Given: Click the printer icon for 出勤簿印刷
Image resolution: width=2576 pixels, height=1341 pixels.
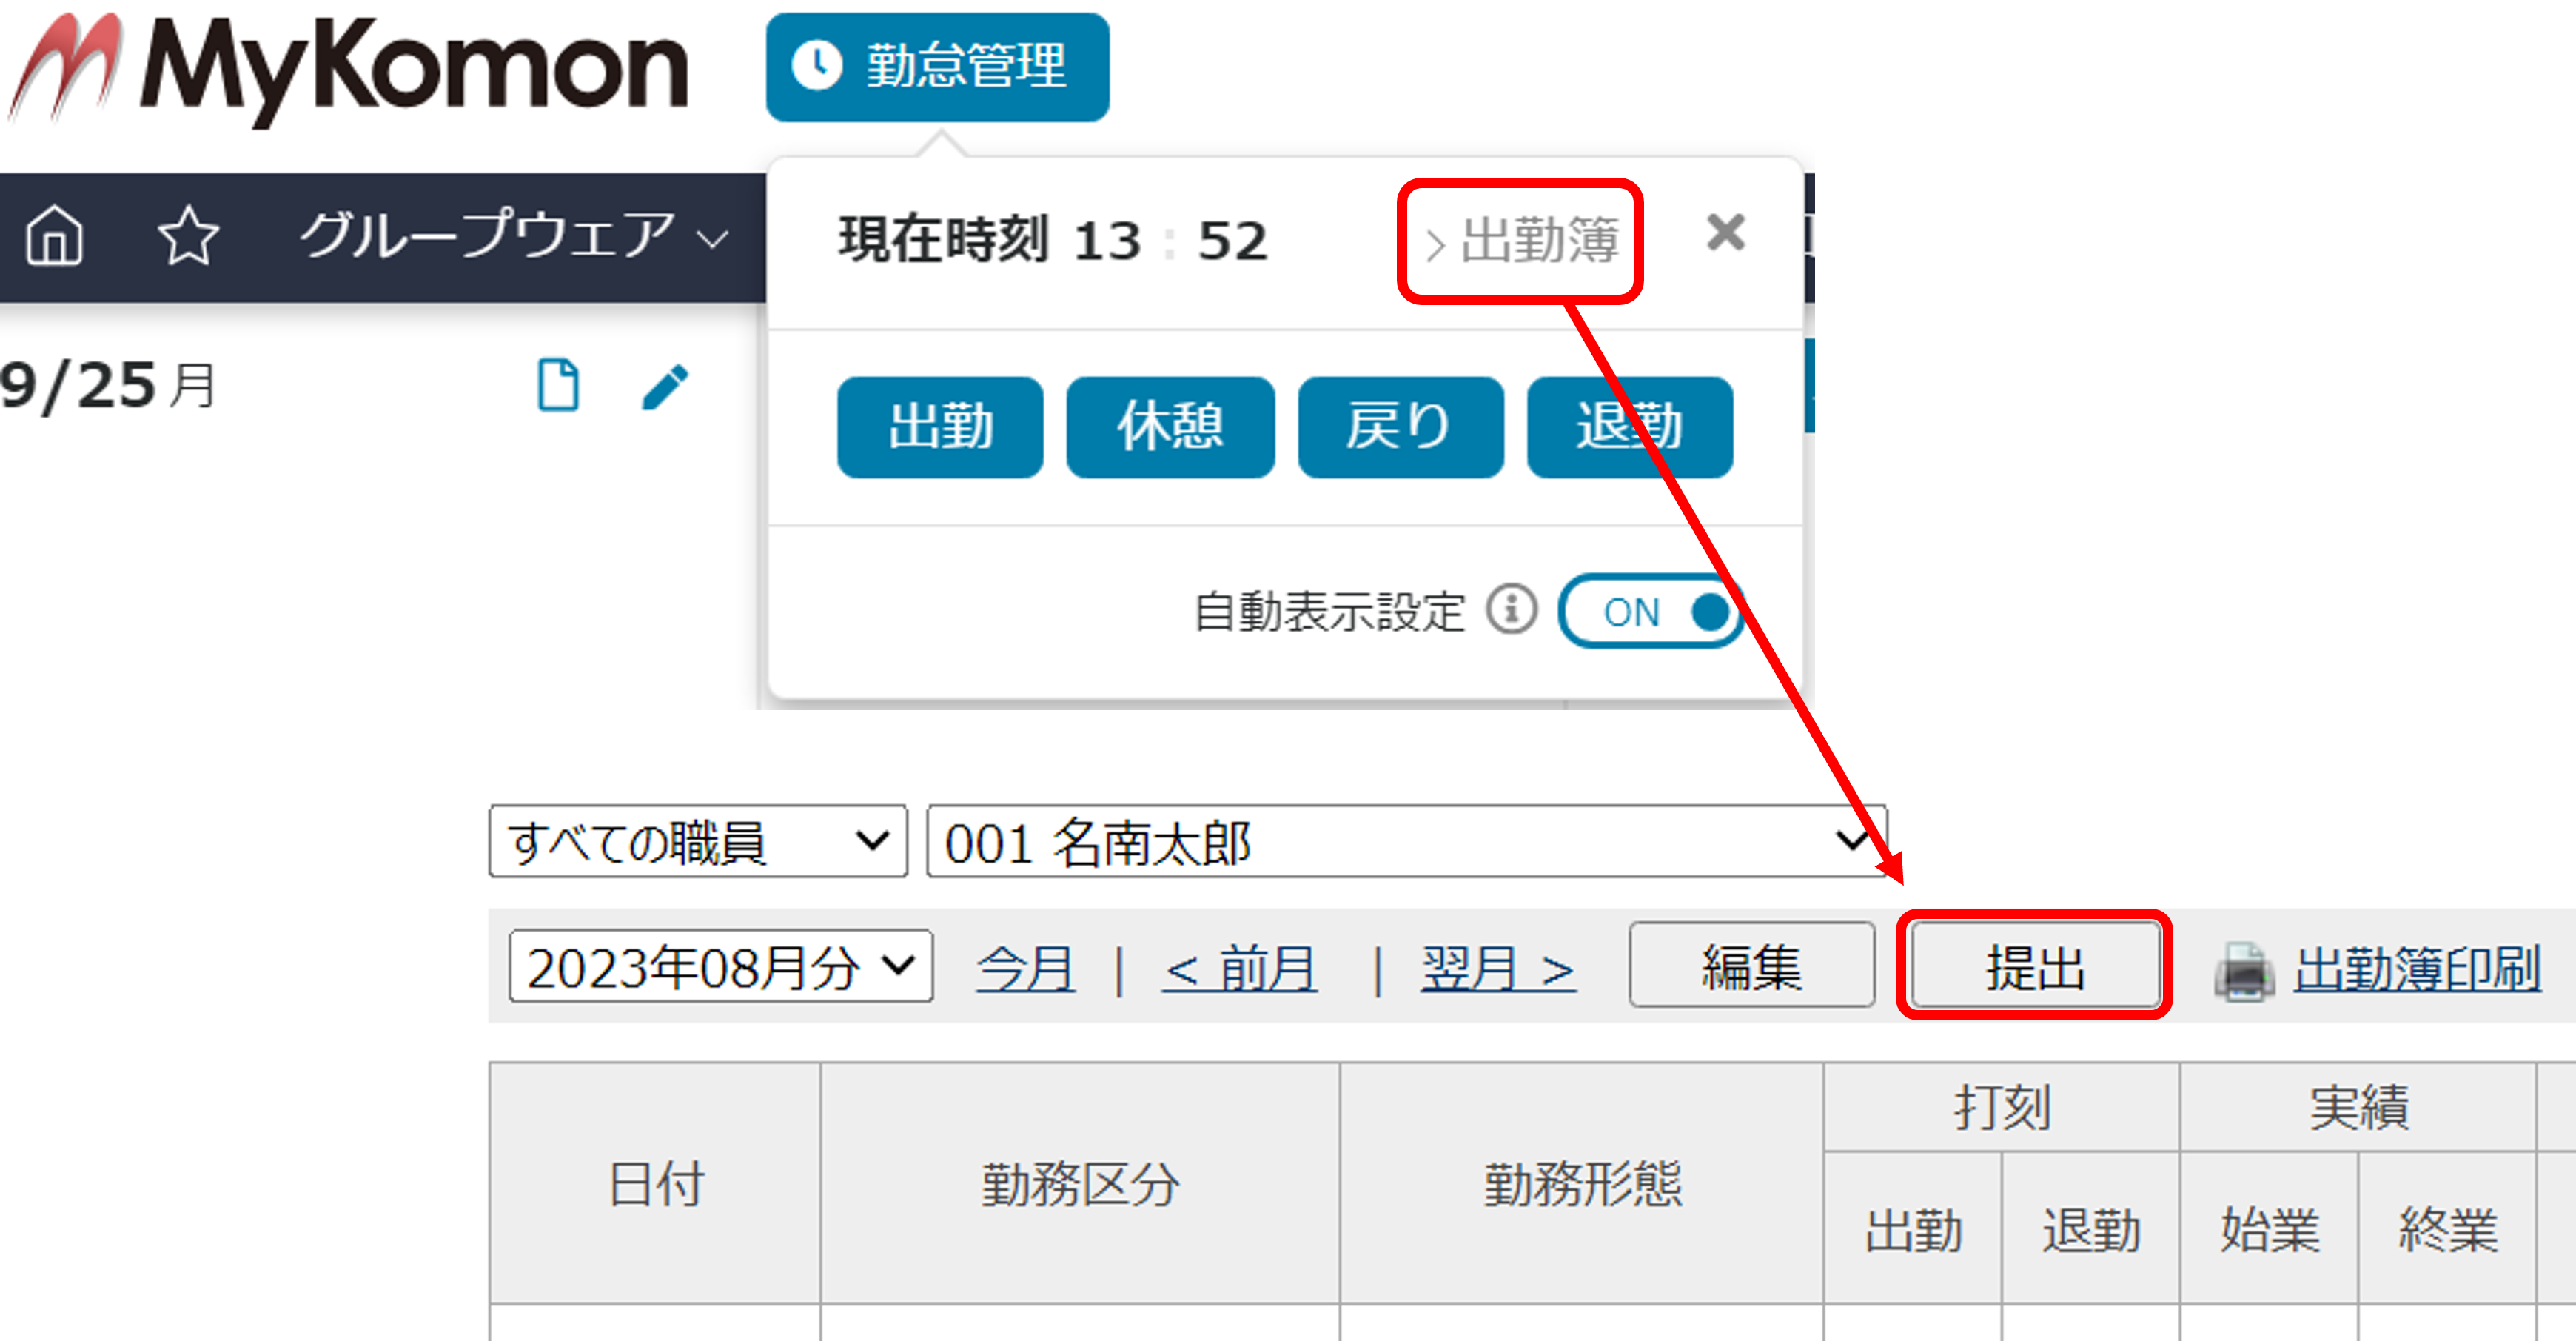Looking at the screenshot, I should pyautogui.click(x=2244, y=969).
